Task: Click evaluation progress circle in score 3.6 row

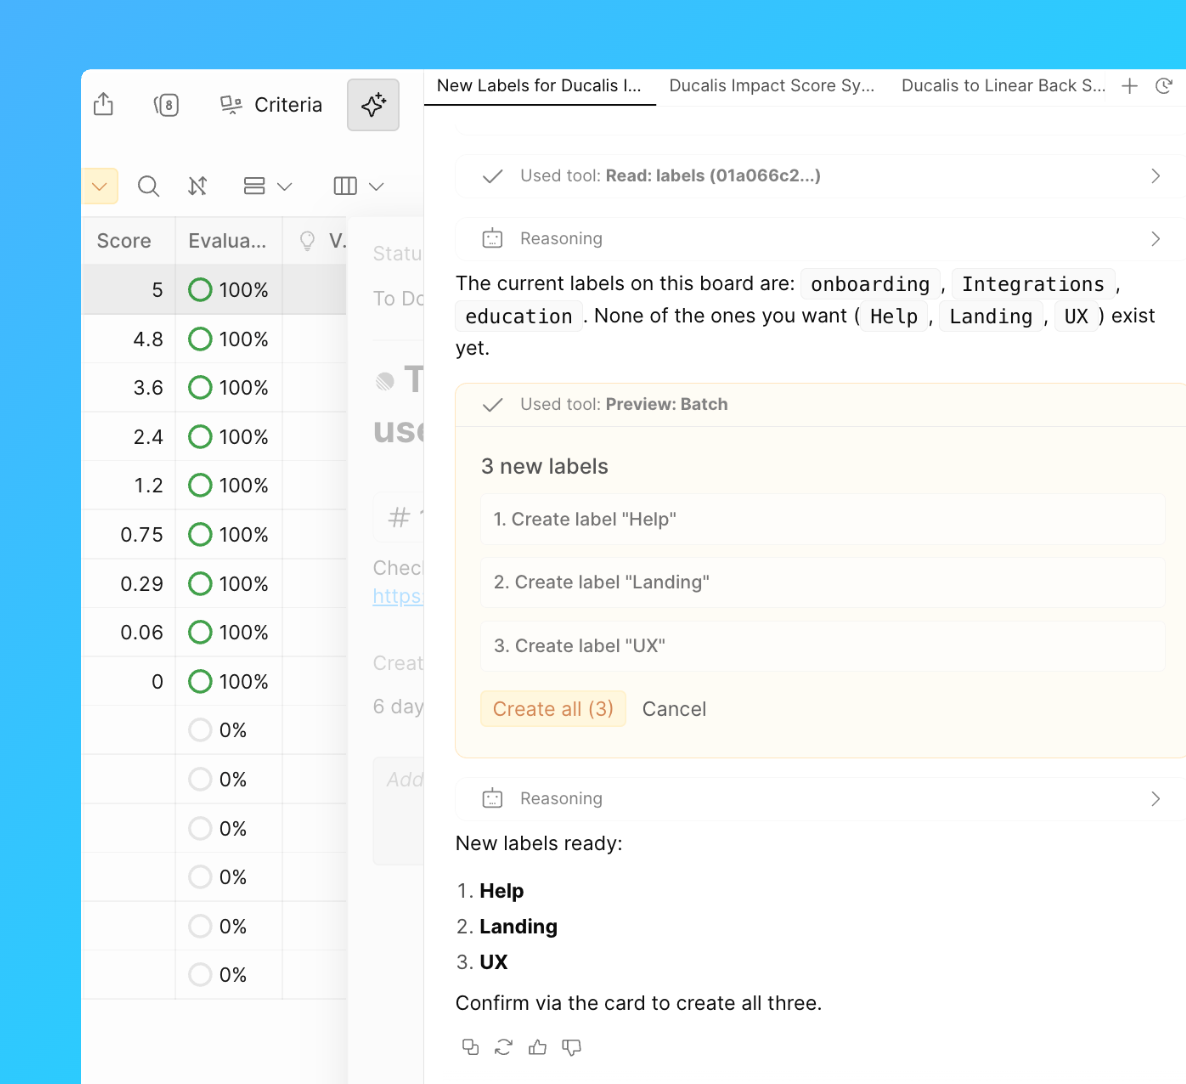Action: tap(200, 387)
